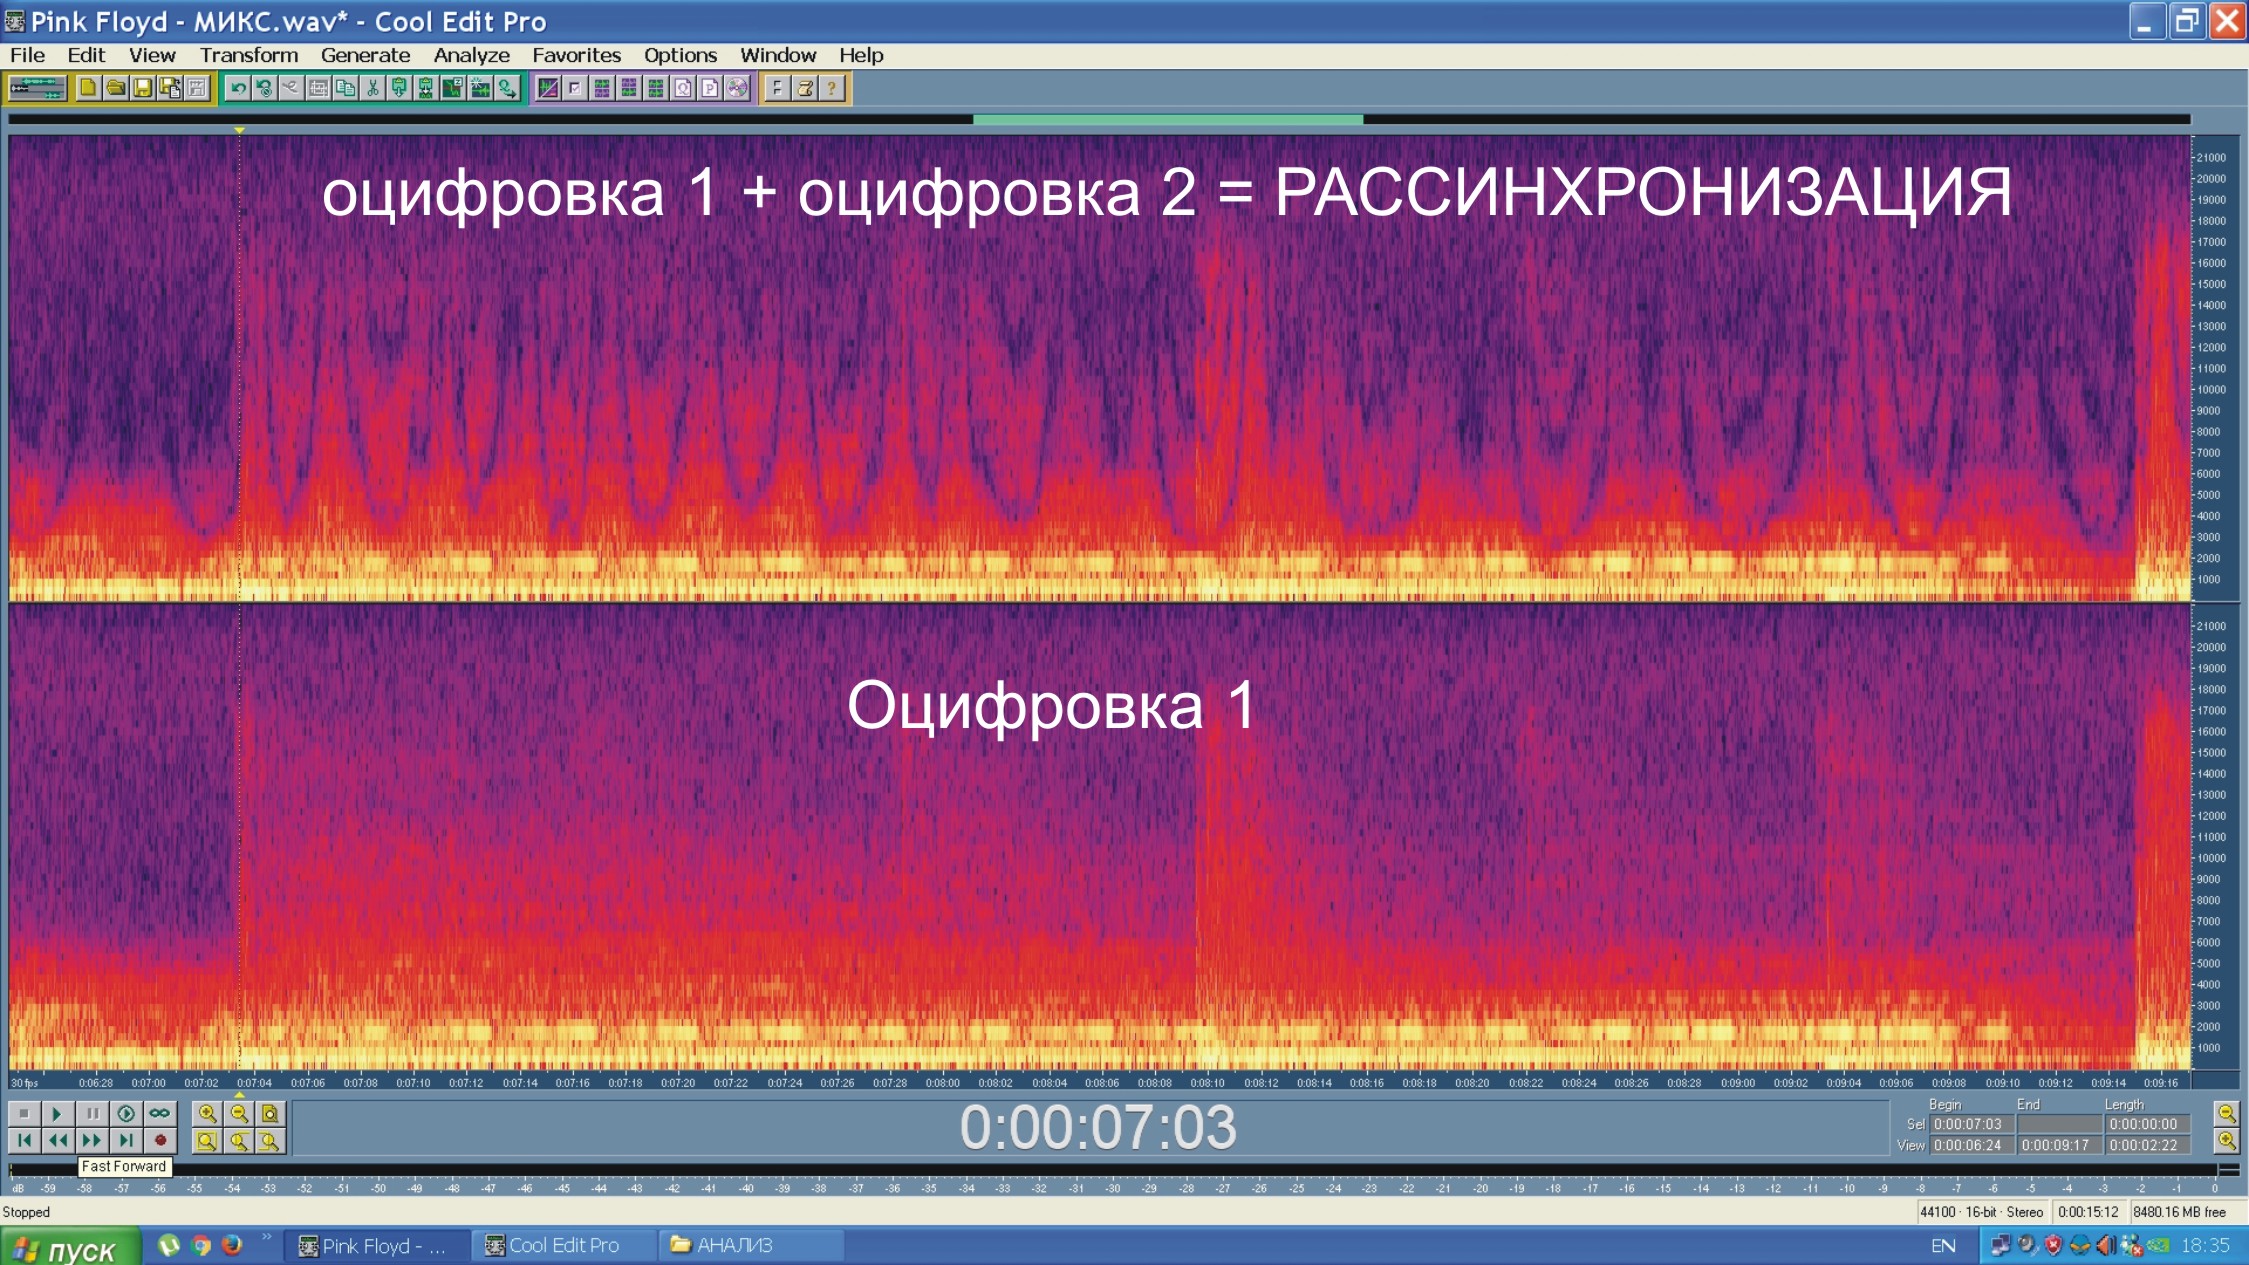Click the Fast Forward double-arrow button
This screenshot has height=1265, width=2249.
(x=92, y=1140)
